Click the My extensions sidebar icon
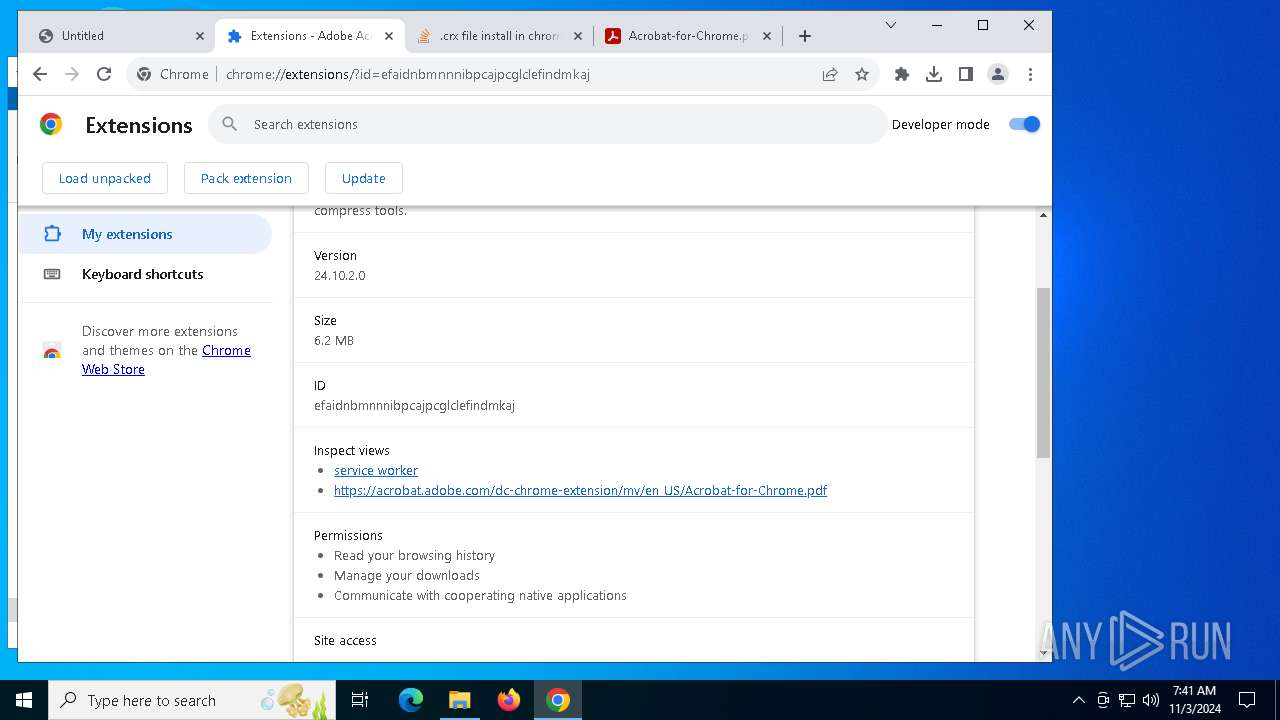 [52, 234]
